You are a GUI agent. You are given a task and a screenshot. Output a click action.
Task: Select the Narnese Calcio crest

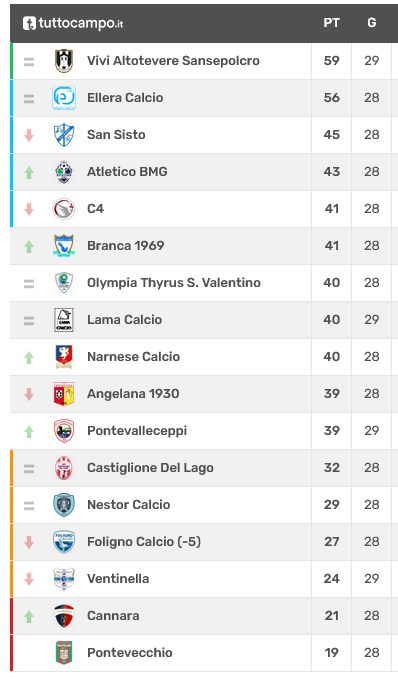point(64,357)
